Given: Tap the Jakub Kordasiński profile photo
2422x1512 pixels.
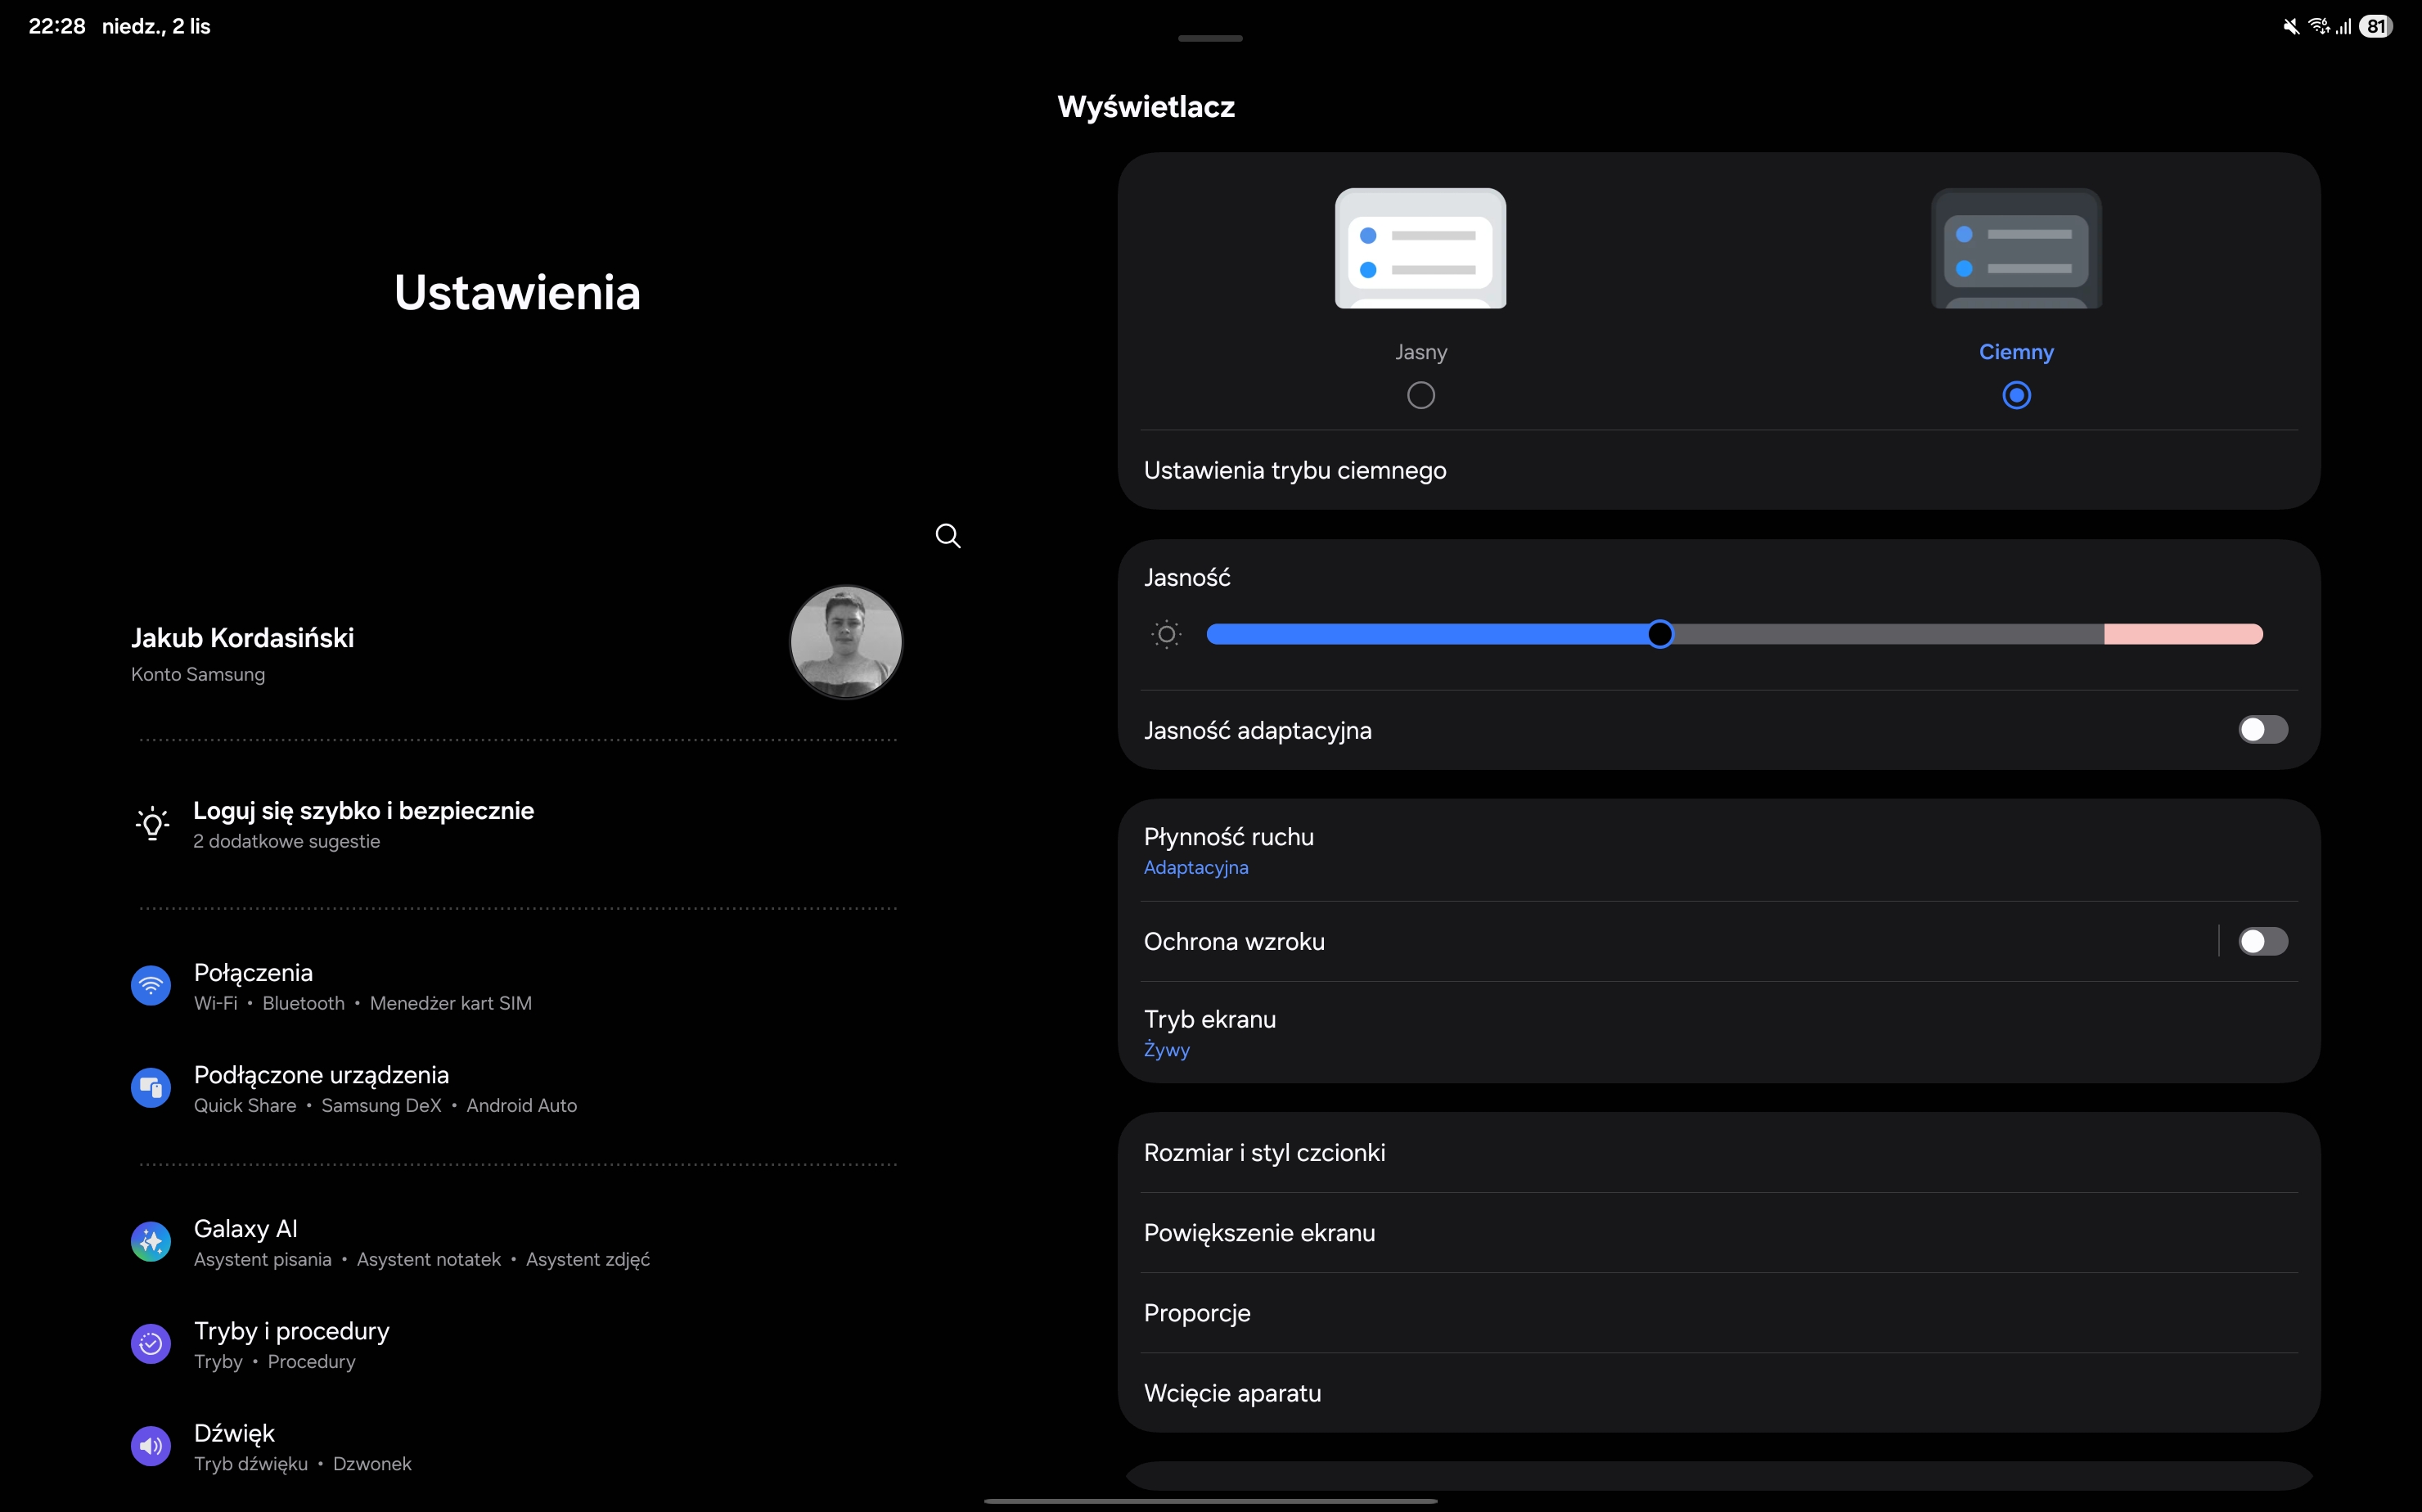Looking at the screenshot, I should point(845,642).
